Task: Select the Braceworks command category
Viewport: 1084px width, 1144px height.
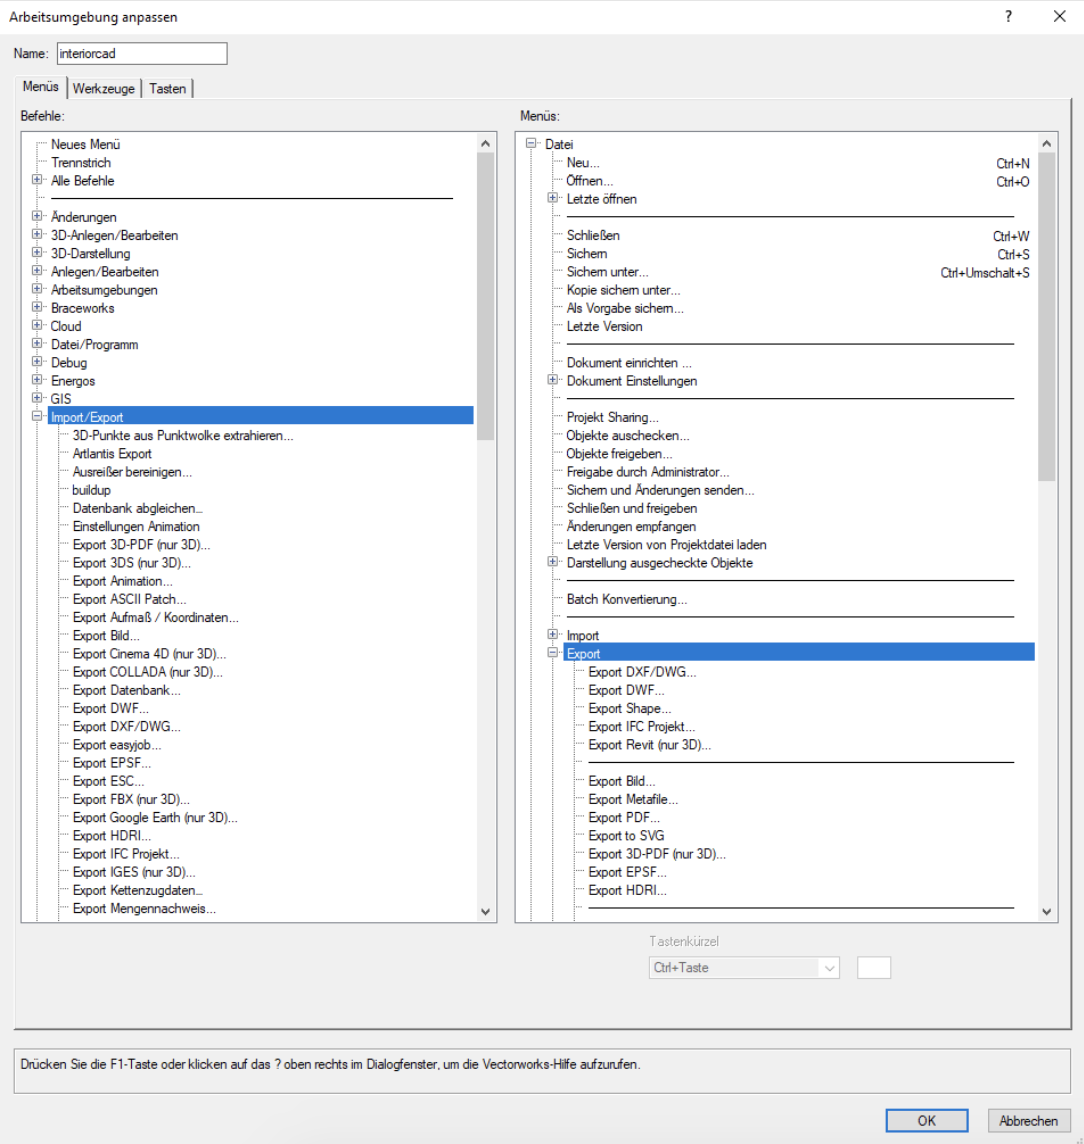Action: (x=82, y=307)
